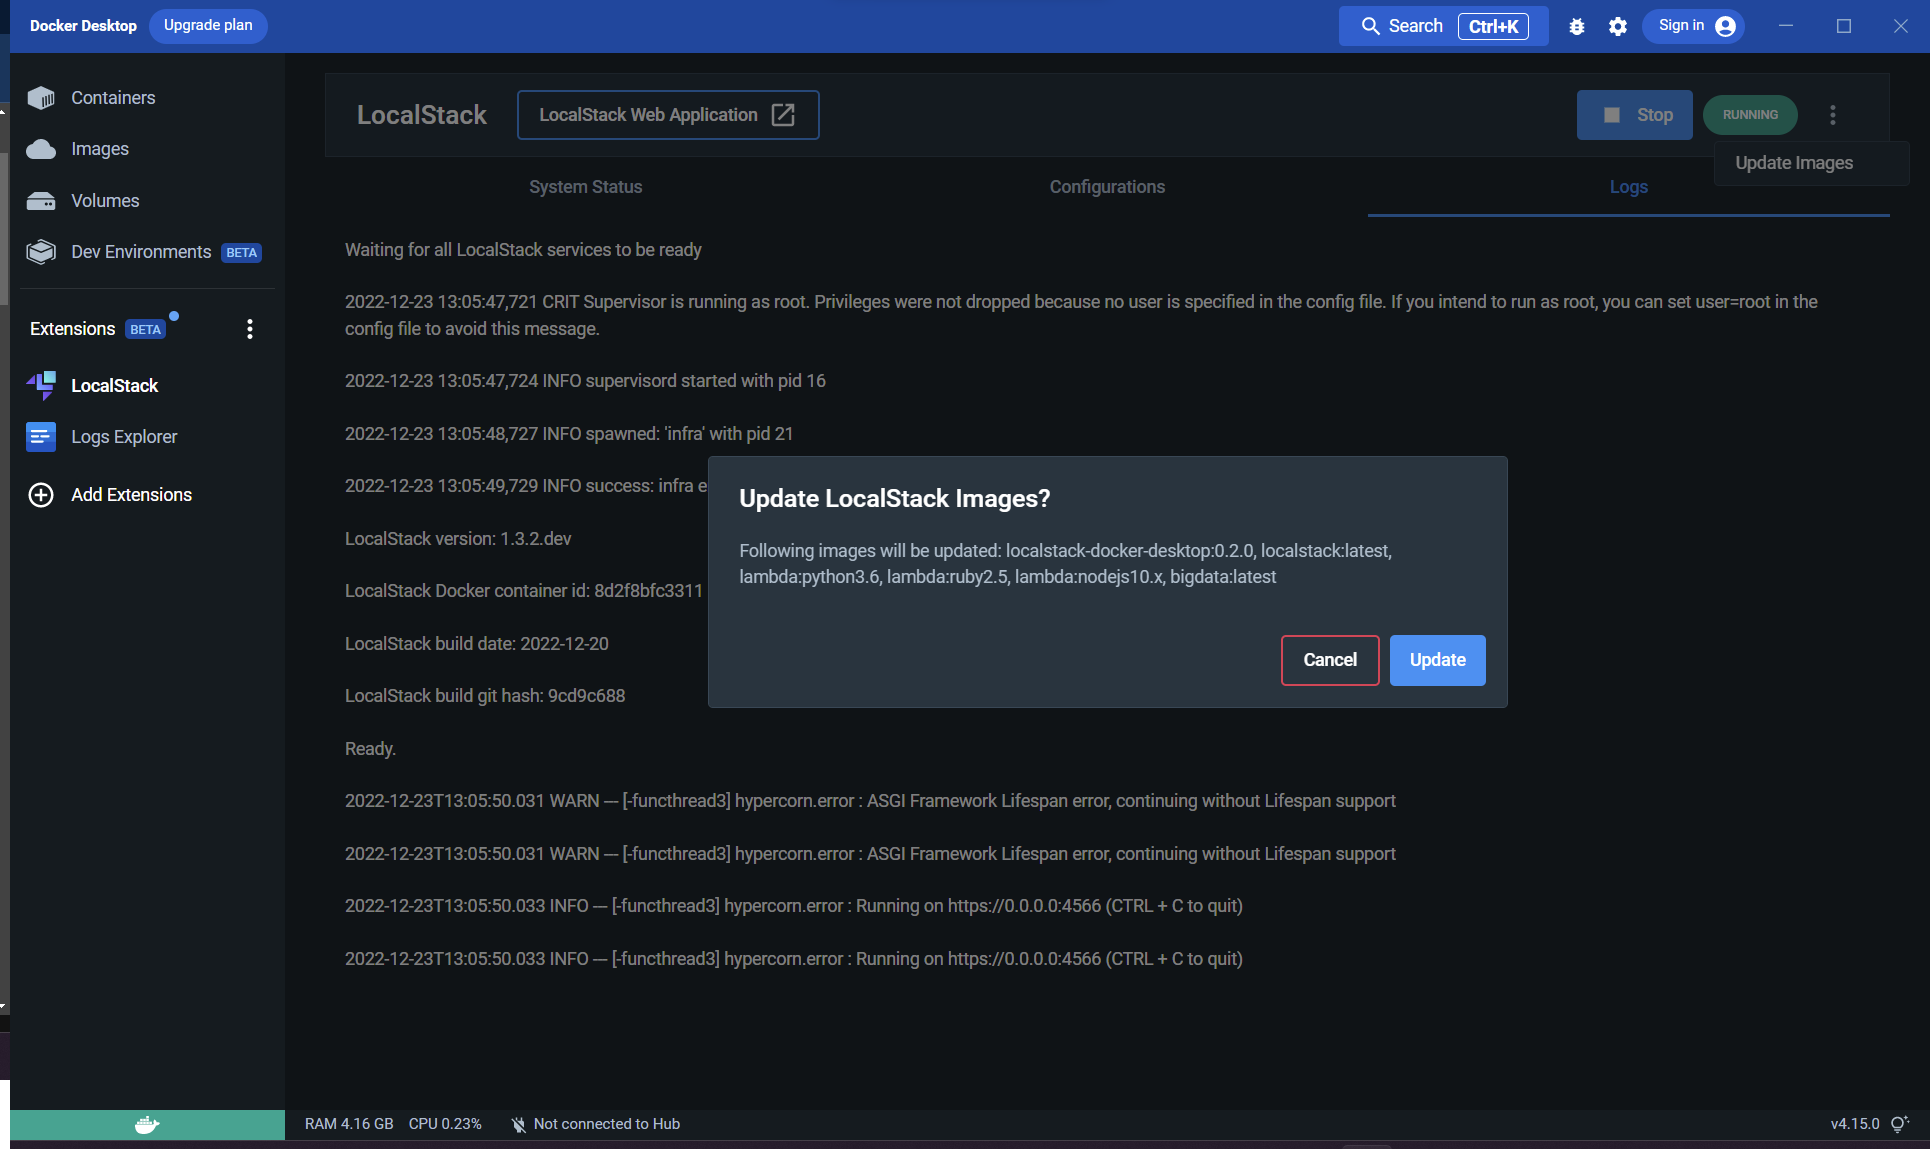Image resolution: width=1930 pixels, height=1149 pixels.
Task: Open Extensions three-dot options menu
Action: click(250, 329)
